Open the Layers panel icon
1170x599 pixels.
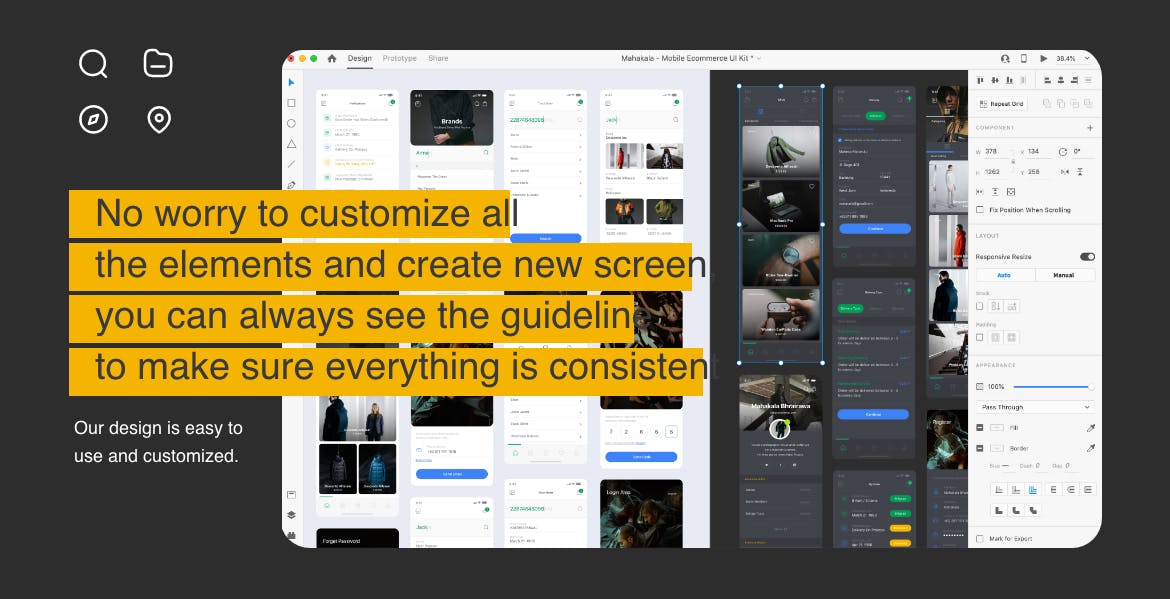(291, 515)
